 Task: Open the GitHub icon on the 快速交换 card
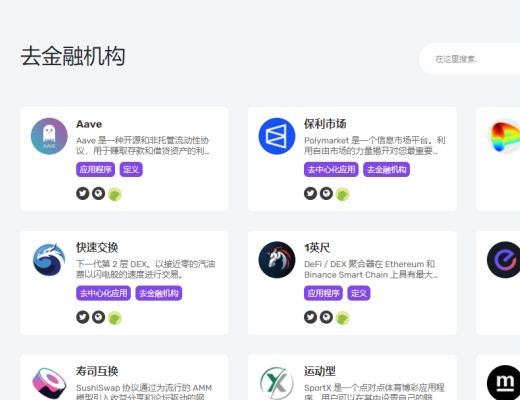click(x=98, y=317)
